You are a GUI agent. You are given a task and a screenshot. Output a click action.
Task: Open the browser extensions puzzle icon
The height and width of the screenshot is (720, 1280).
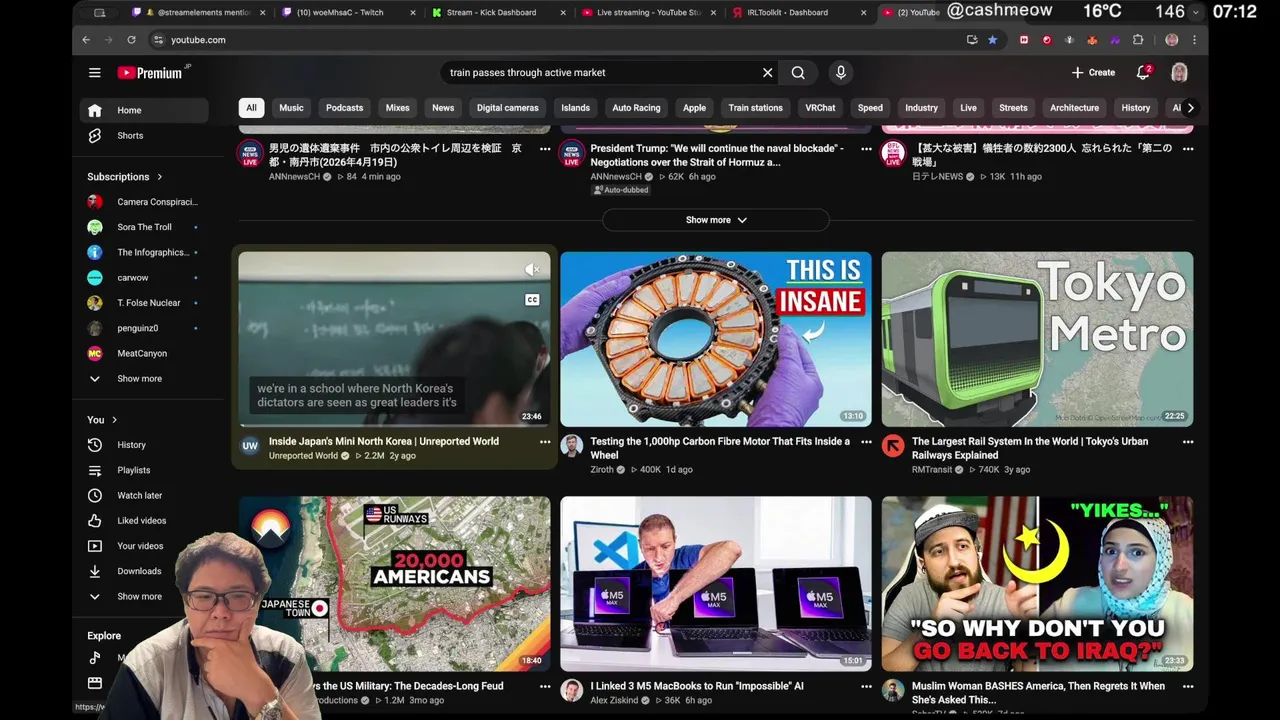(x=1138, y=40)
